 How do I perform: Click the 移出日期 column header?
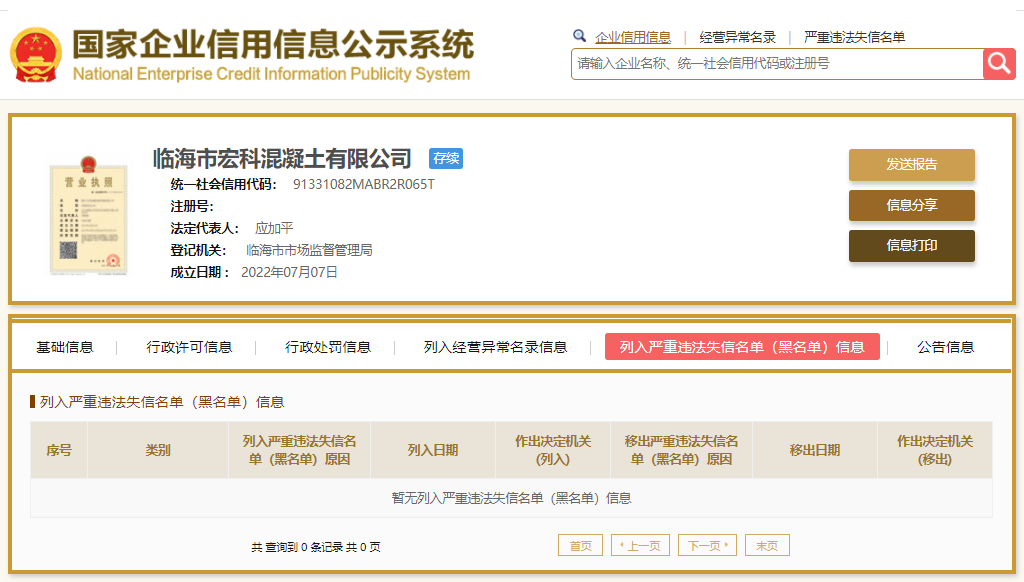[814, 450]
